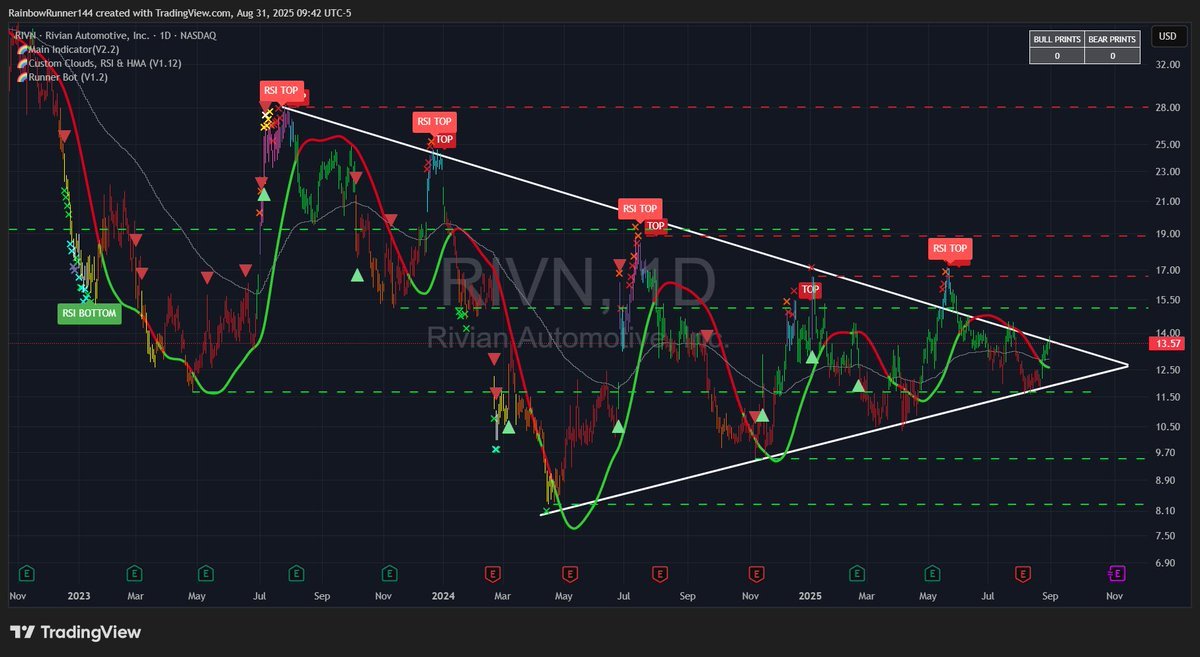Click the RainbowRunner144 created with TradingView.com header
This screenshot has width=1200, height=657.
tap(180, 13)
